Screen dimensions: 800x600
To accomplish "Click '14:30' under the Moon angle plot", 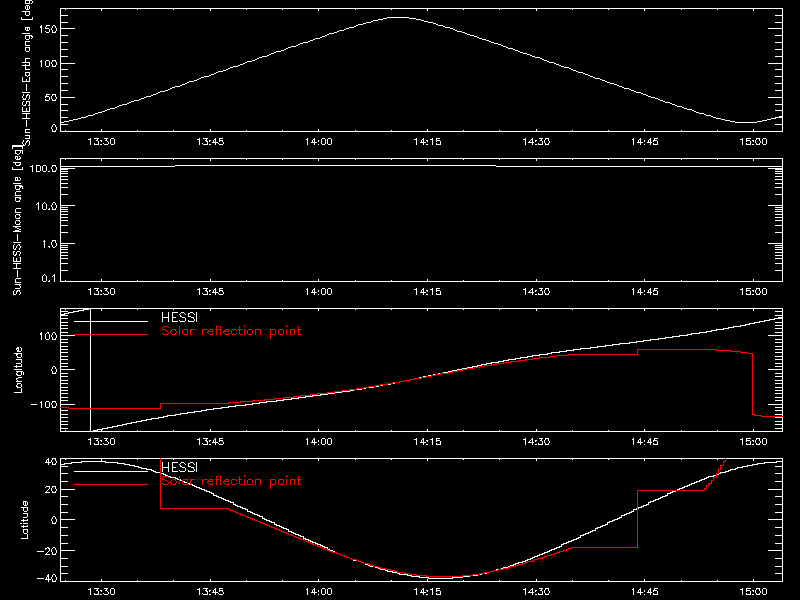I will coord(536,292).
